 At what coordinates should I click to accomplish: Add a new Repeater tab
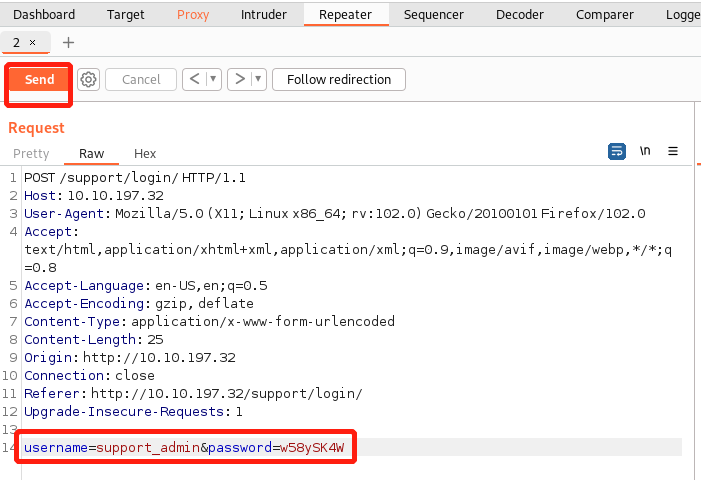point(68,43)
